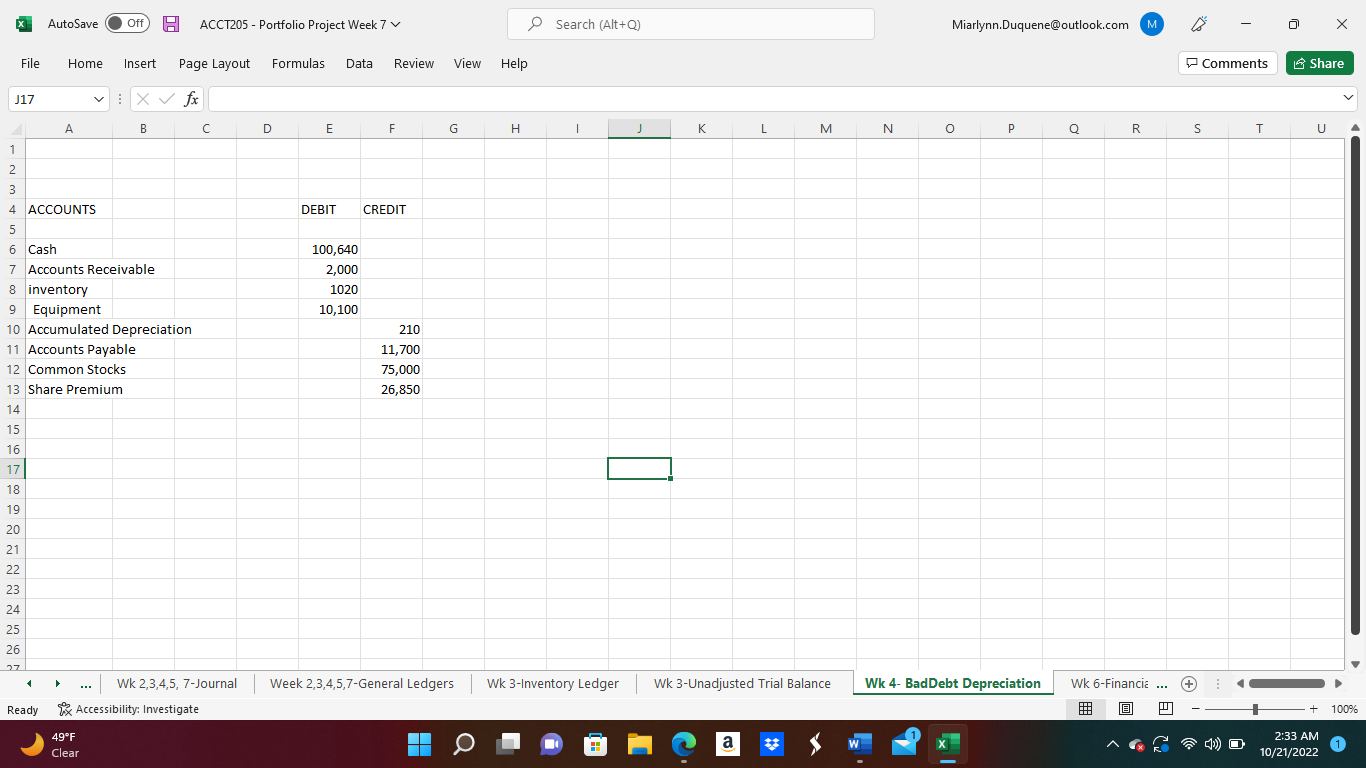Click next sheet navigation arrow
1366x768 pixels.
[x=57, y=684]
